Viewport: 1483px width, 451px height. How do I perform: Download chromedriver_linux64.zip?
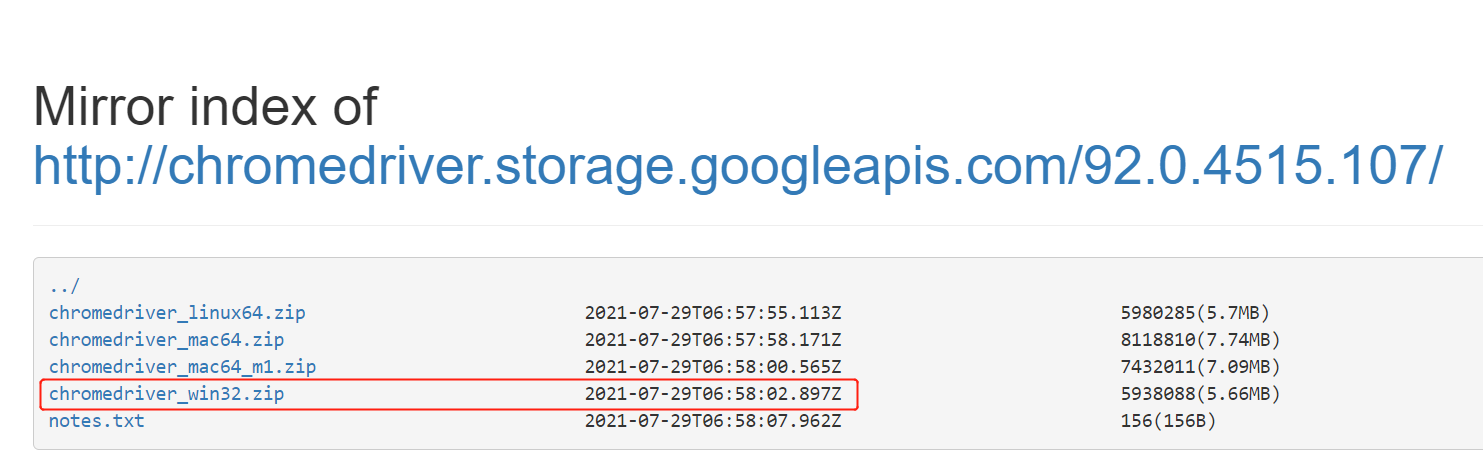tap(177, 313)
